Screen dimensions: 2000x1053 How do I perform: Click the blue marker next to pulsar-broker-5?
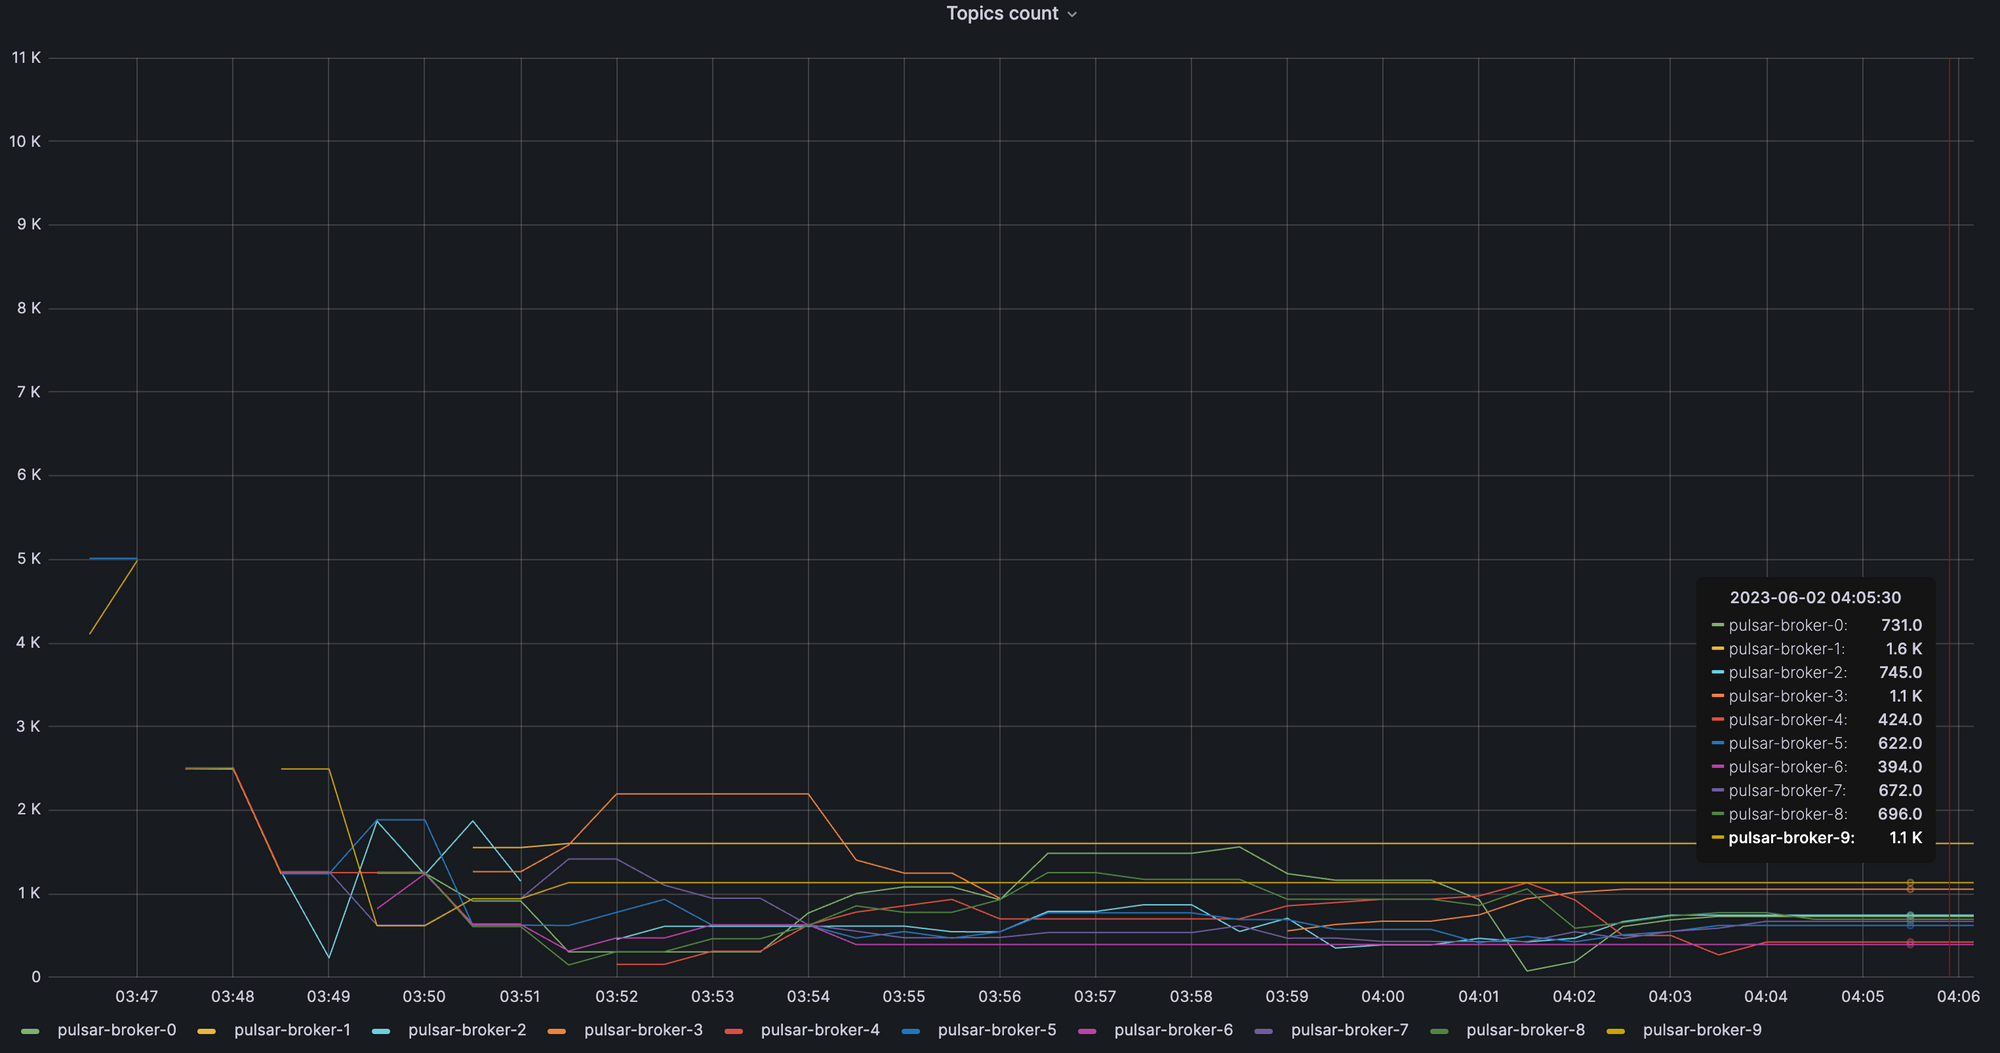click(x=911, y=1030)
